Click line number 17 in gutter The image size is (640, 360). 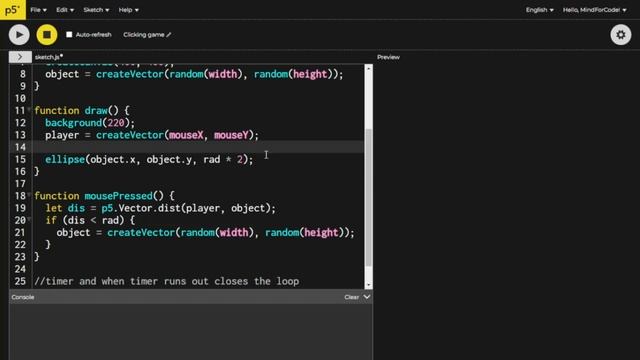coord(20,184)
